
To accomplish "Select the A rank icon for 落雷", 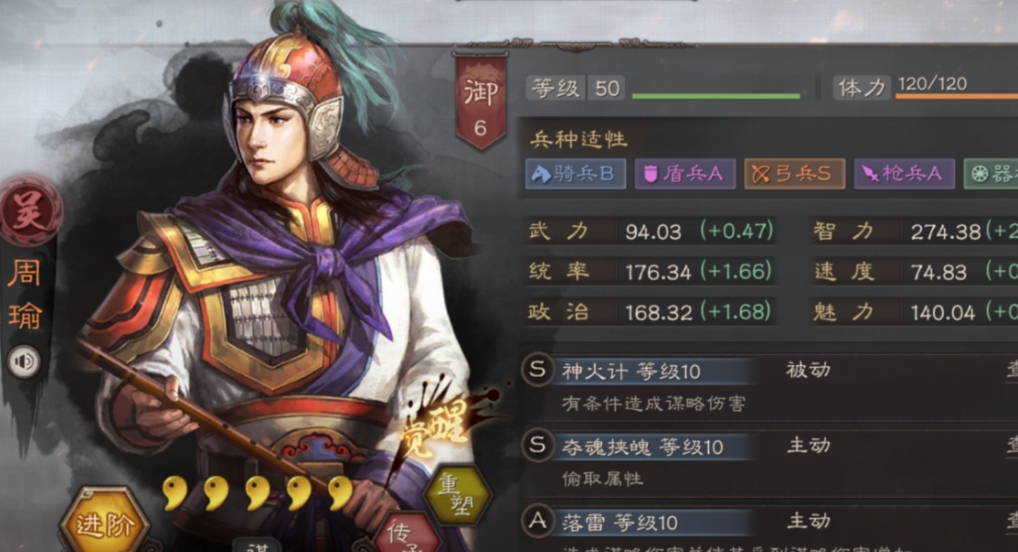I will 538,521.
